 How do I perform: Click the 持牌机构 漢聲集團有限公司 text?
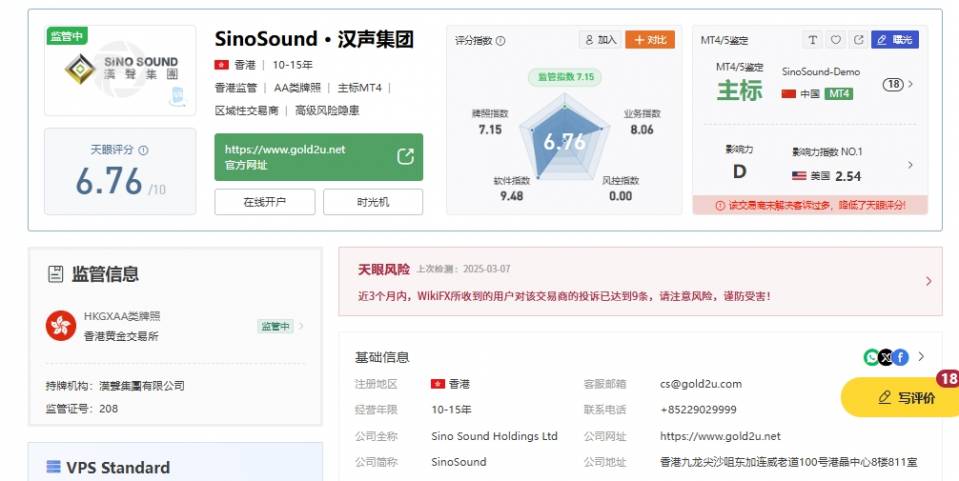(115, 386)
